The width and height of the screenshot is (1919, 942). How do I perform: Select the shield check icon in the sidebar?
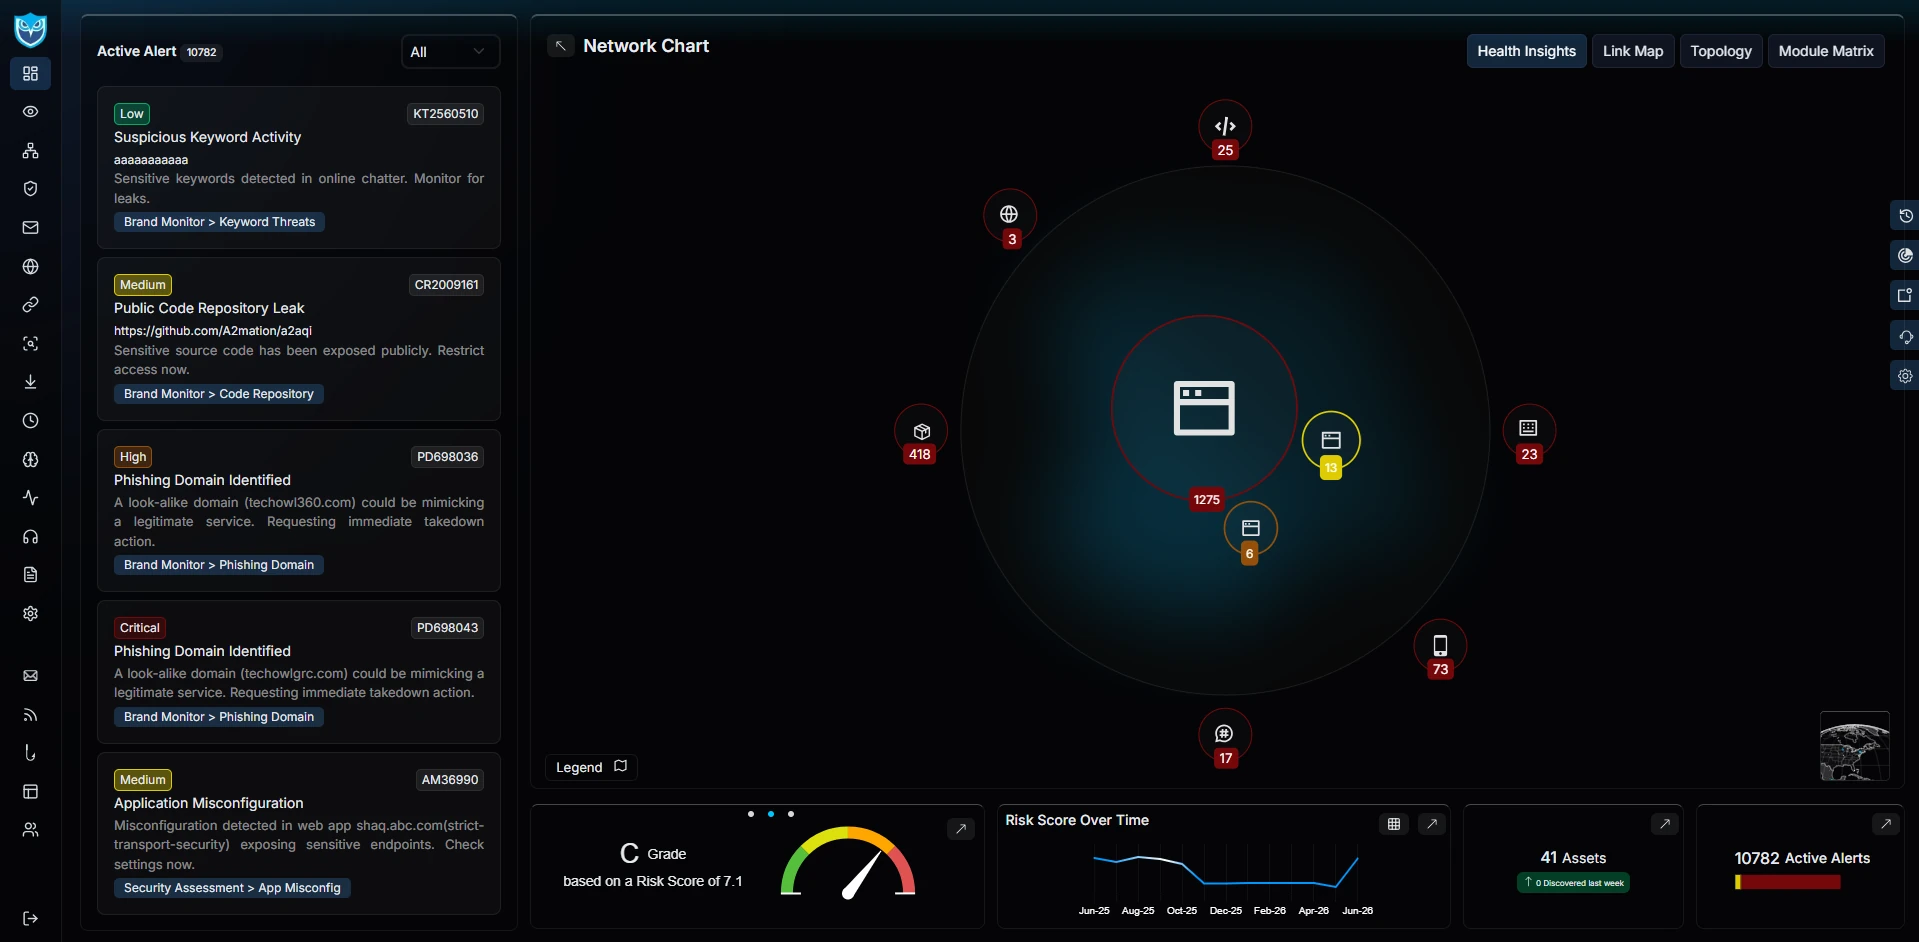point(30,188)
